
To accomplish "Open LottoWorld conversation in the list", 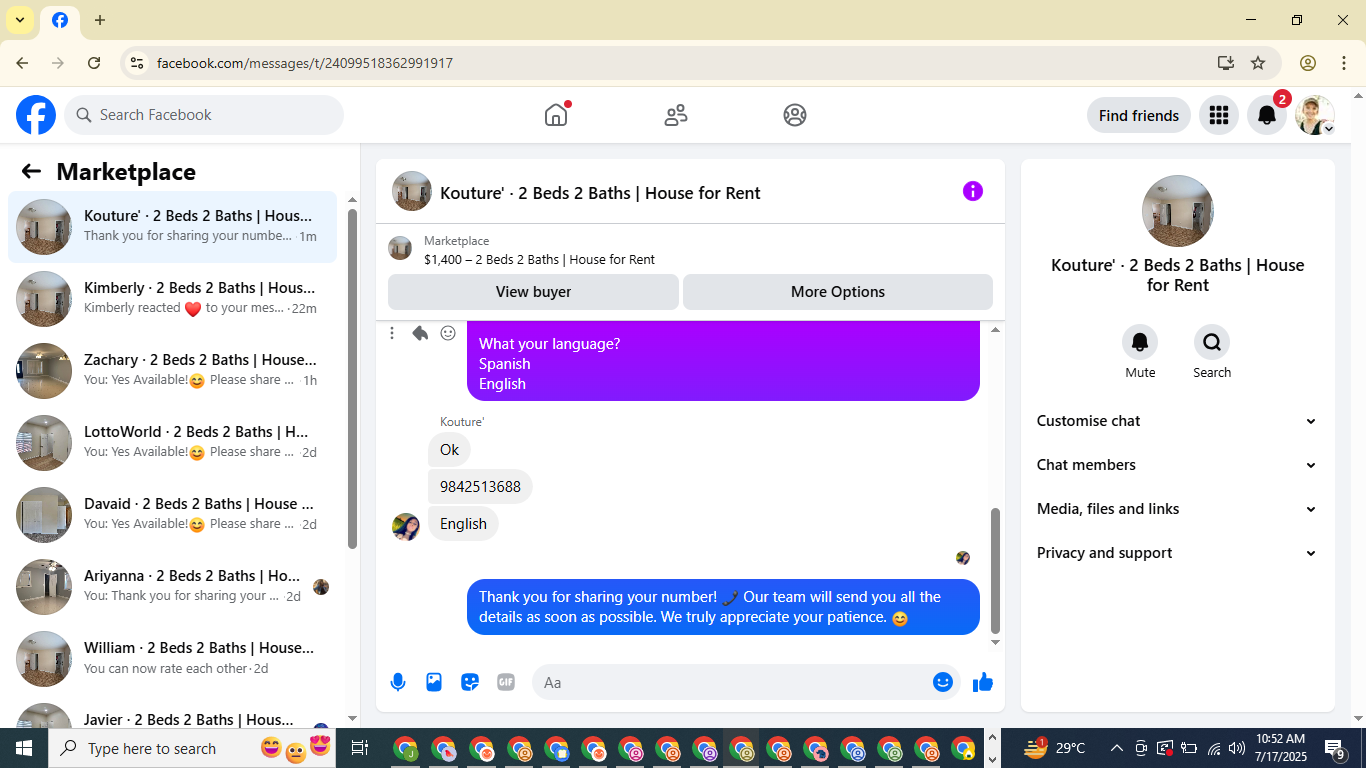I will pyautogui.click(x=173, y=443).
